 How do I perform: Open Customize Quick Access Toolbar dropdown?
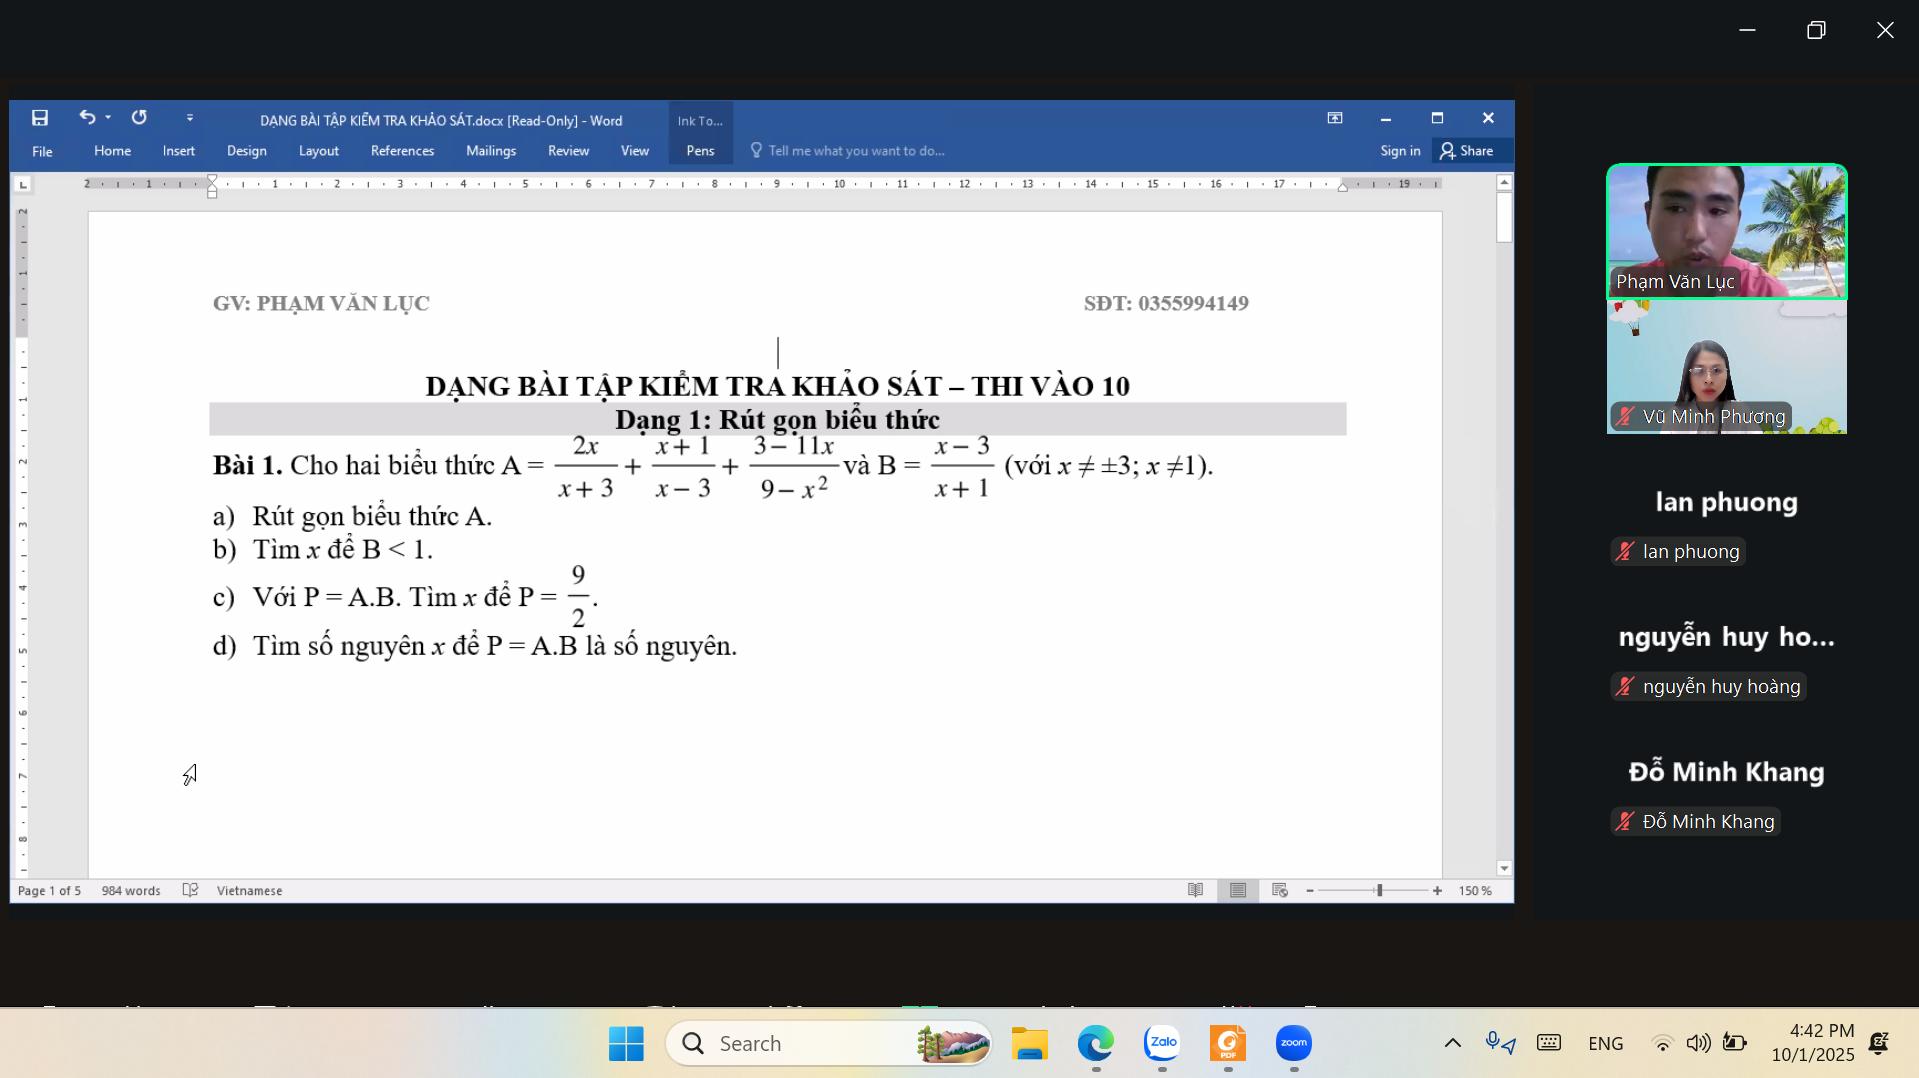(190, 118)
